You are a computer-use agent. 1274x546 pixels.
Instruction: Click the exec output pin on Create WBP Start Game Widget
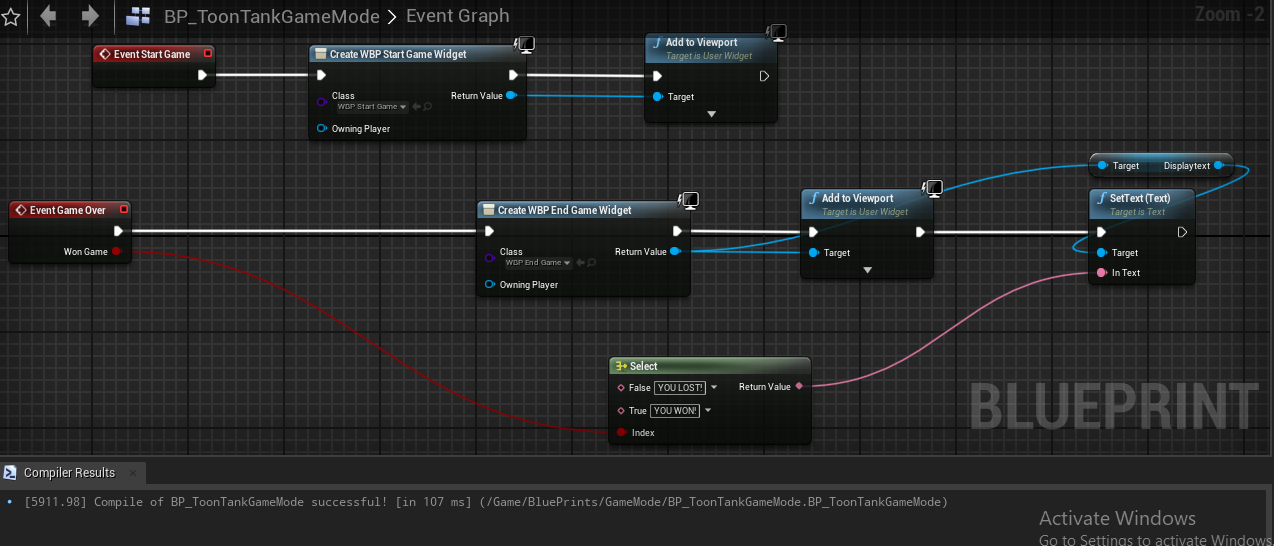coord(513,75)
